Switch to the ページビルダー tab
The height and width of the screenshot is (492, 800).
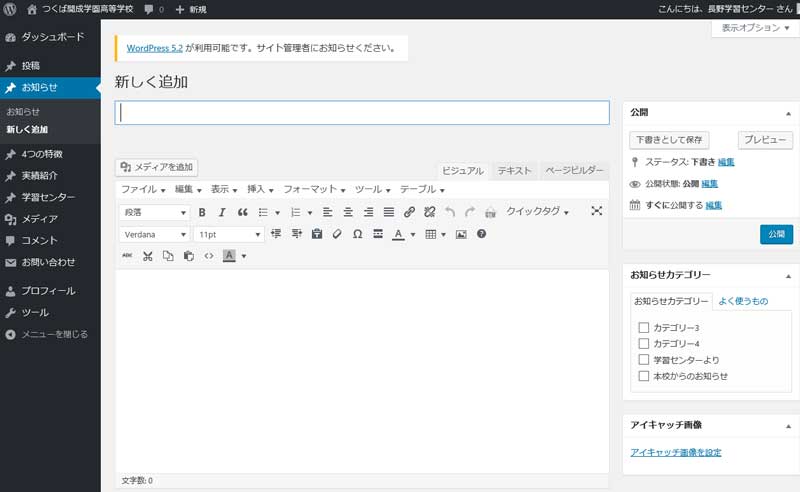coord(574,170)
